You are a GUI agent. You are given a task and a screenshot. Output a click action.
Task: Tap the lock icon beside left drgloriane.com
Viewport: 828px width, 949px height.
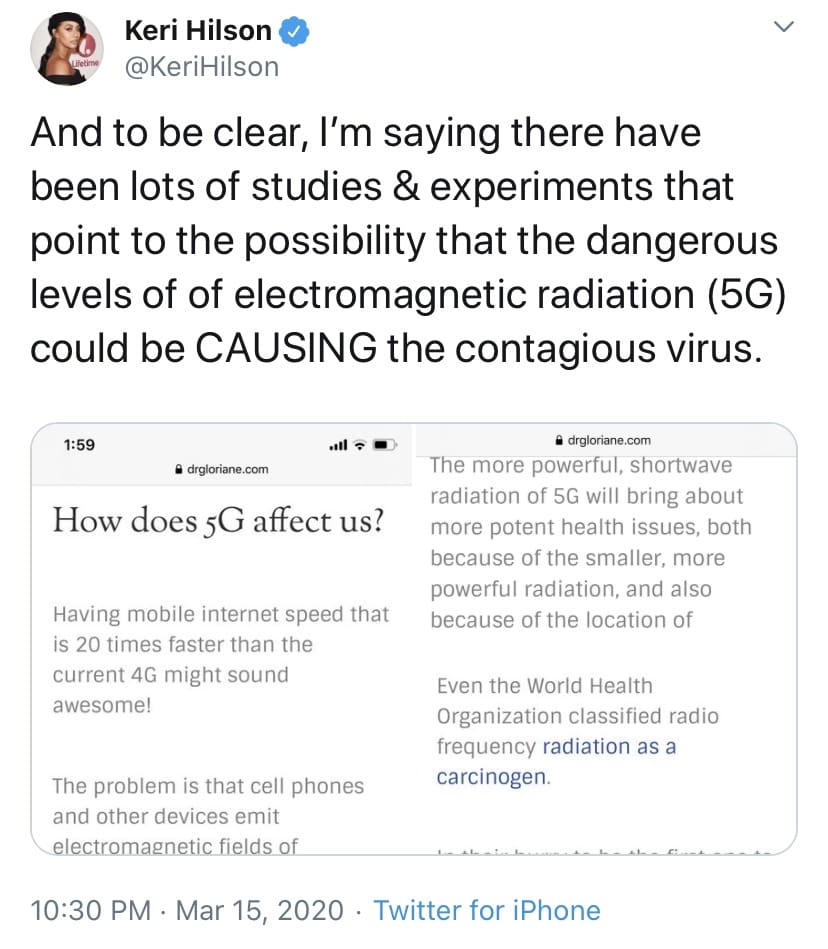(179, 469)
